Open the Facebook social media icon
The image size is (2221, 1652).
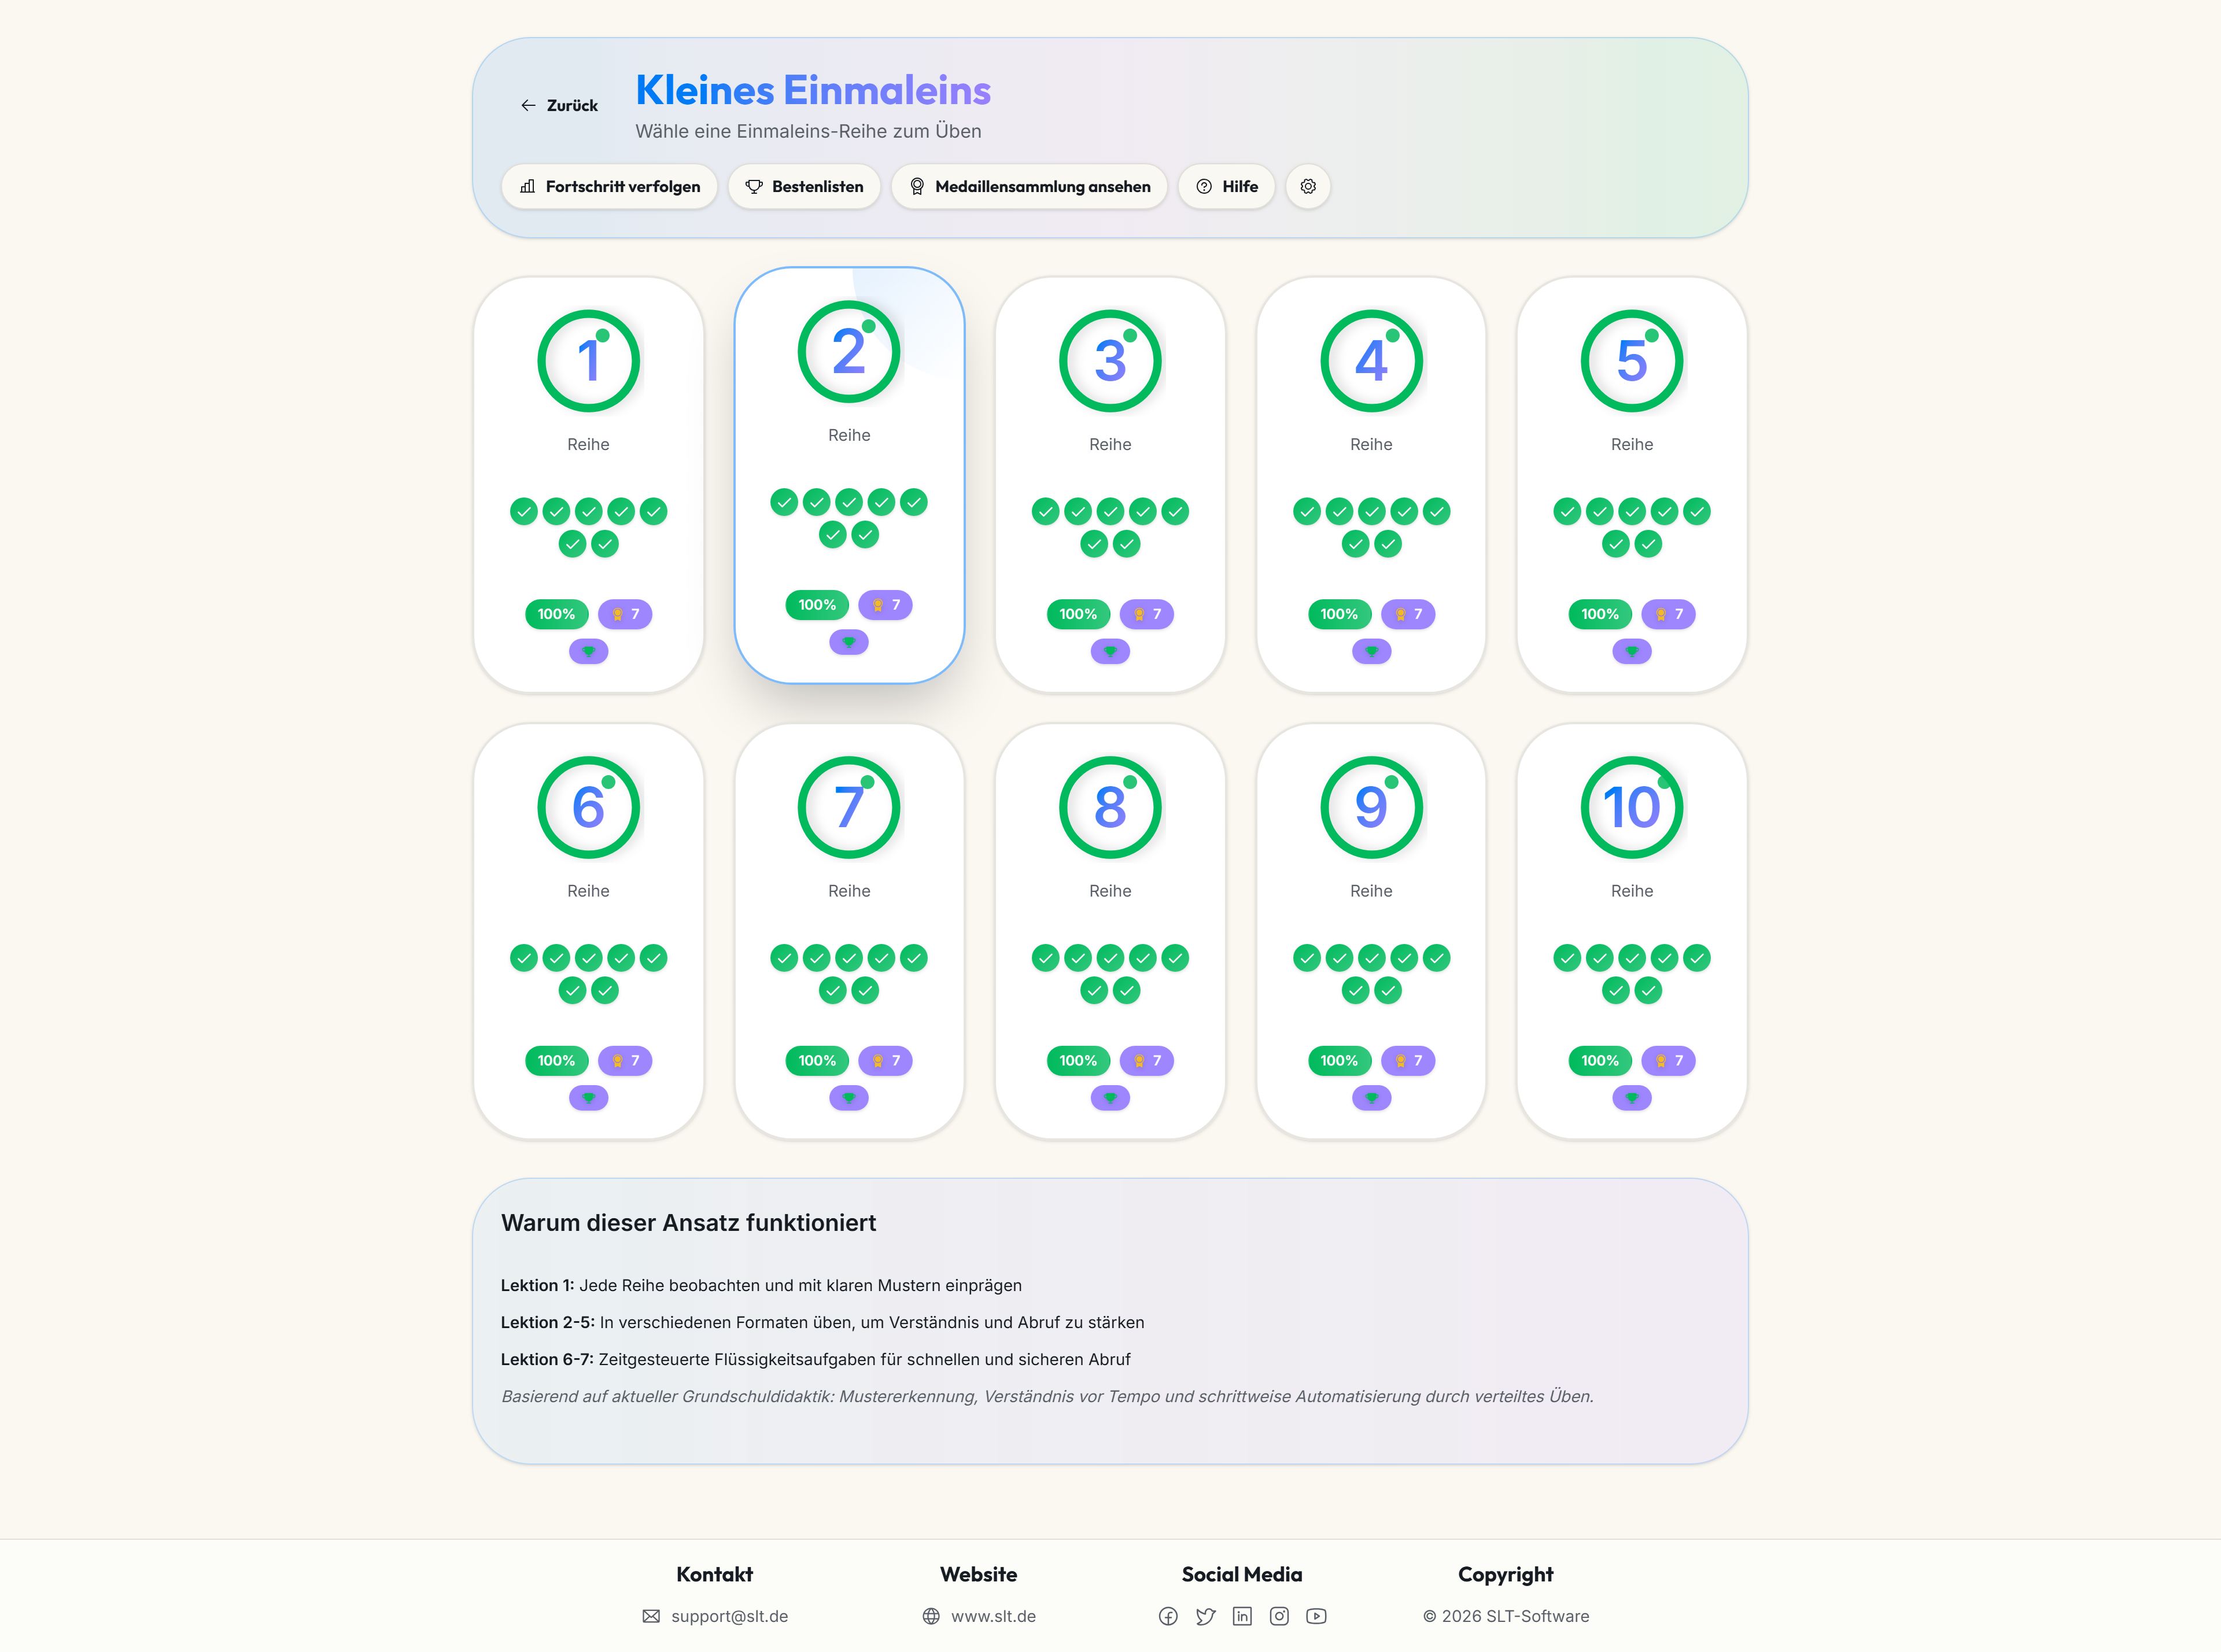coord(1168,1616)
